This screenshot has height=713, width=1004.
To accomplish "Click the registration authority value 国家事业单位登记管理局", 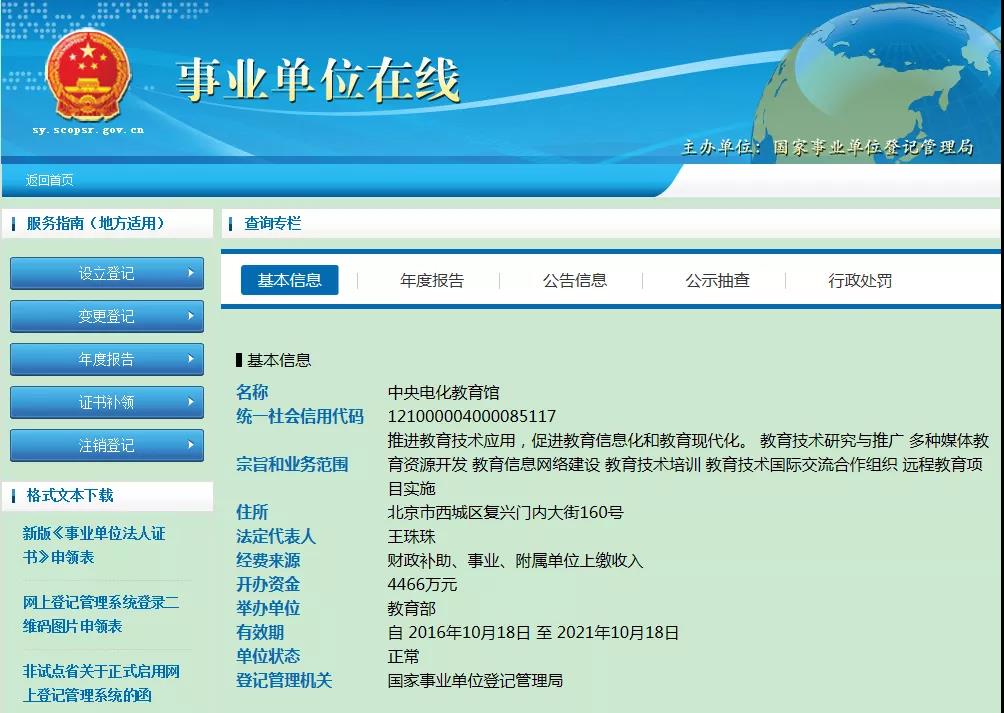I will 475,680.
